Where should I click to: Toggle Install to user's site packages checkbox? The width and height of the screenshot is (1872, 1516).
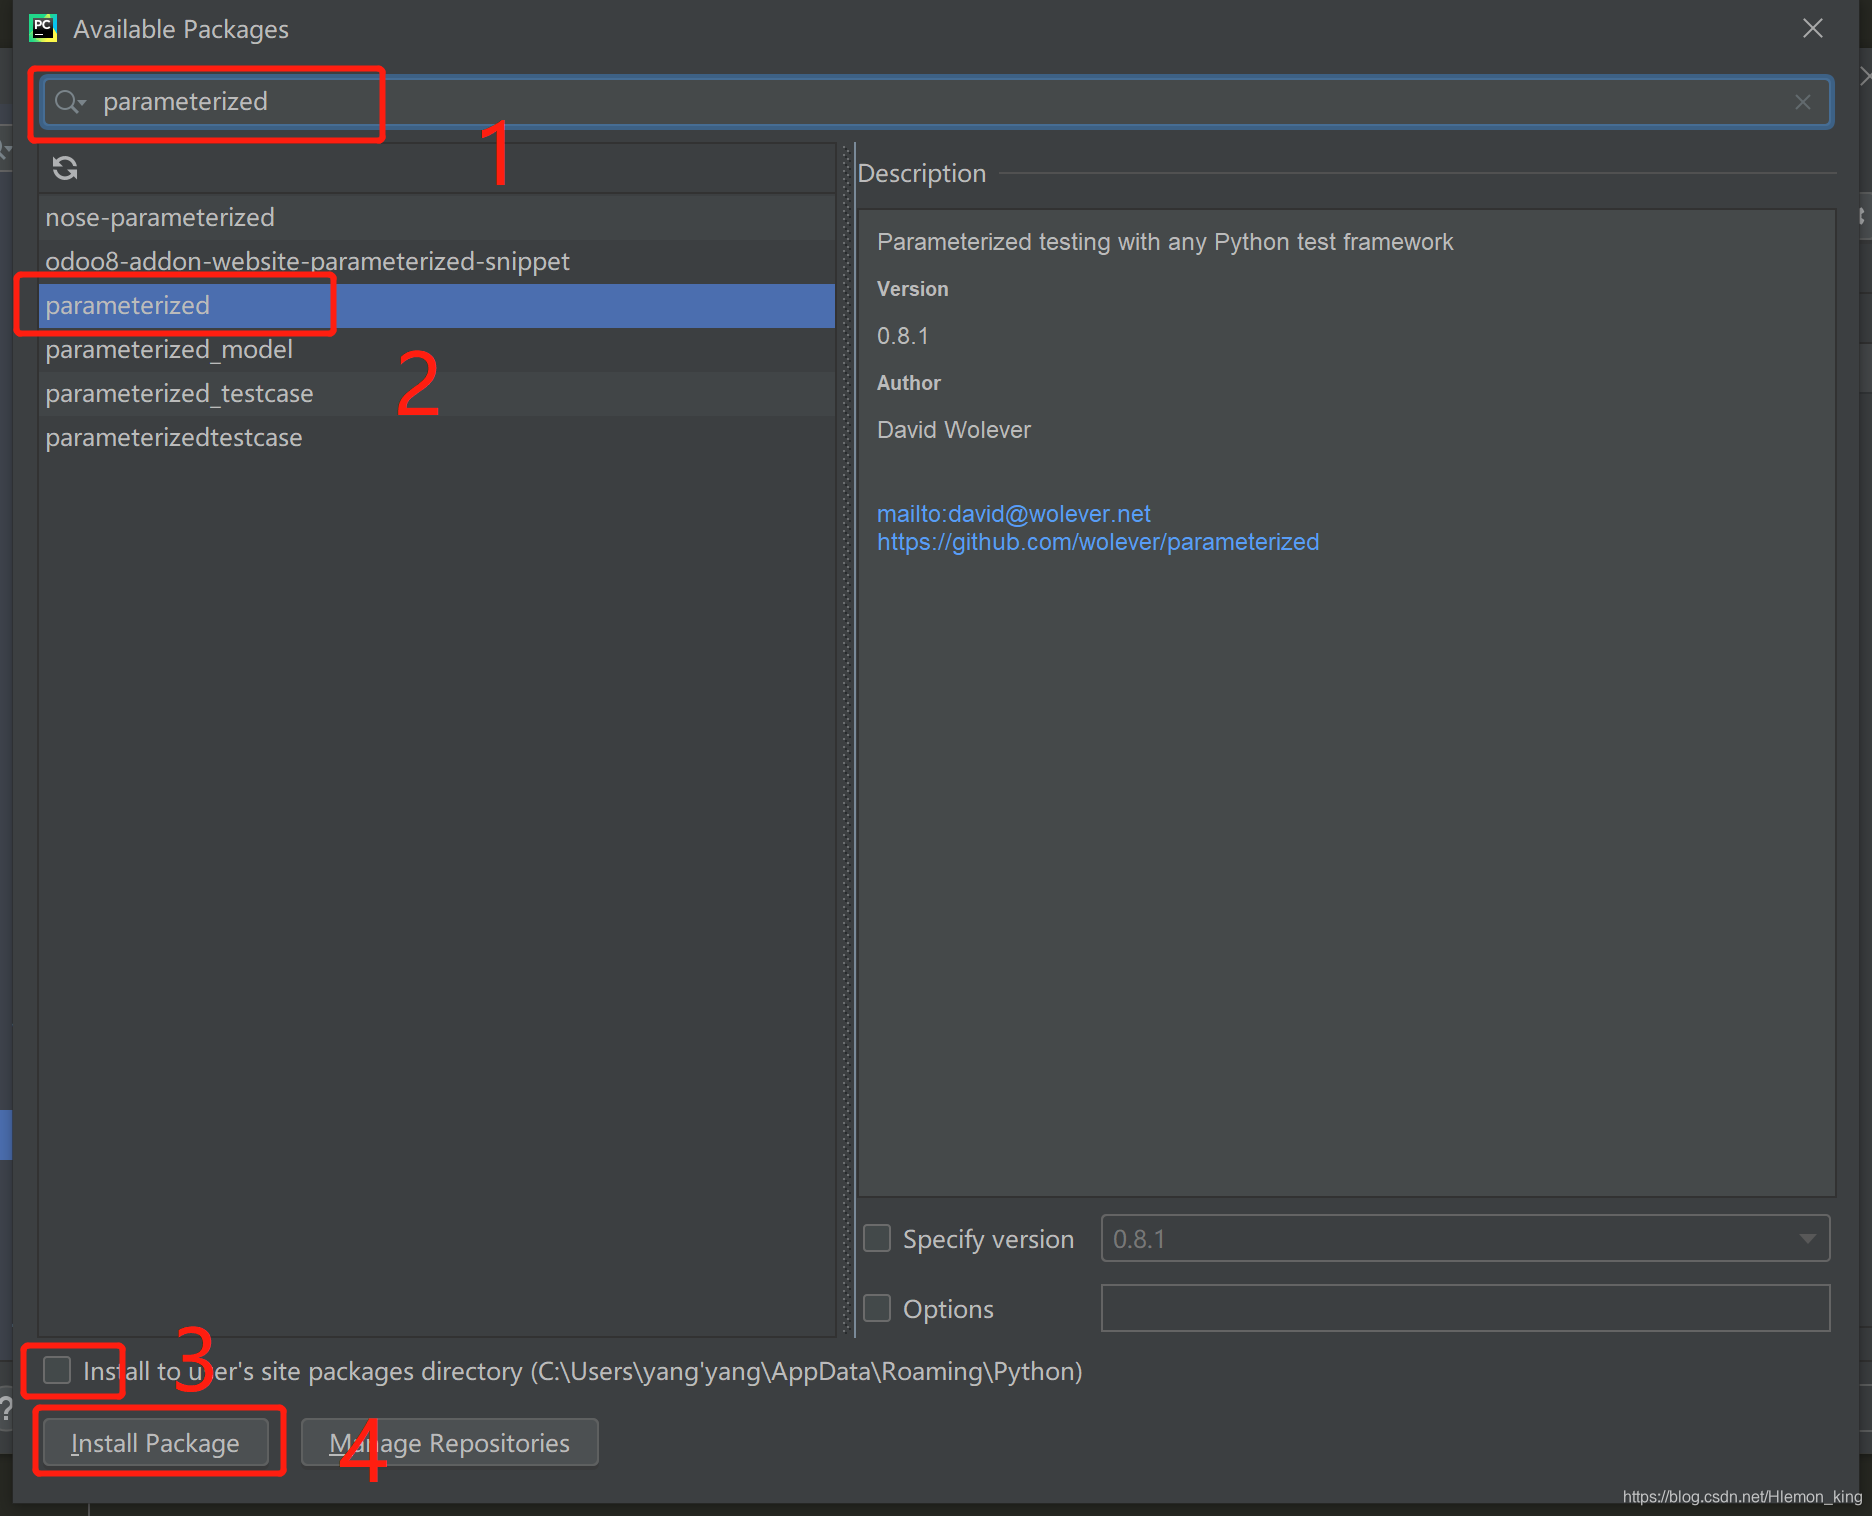57,1370
